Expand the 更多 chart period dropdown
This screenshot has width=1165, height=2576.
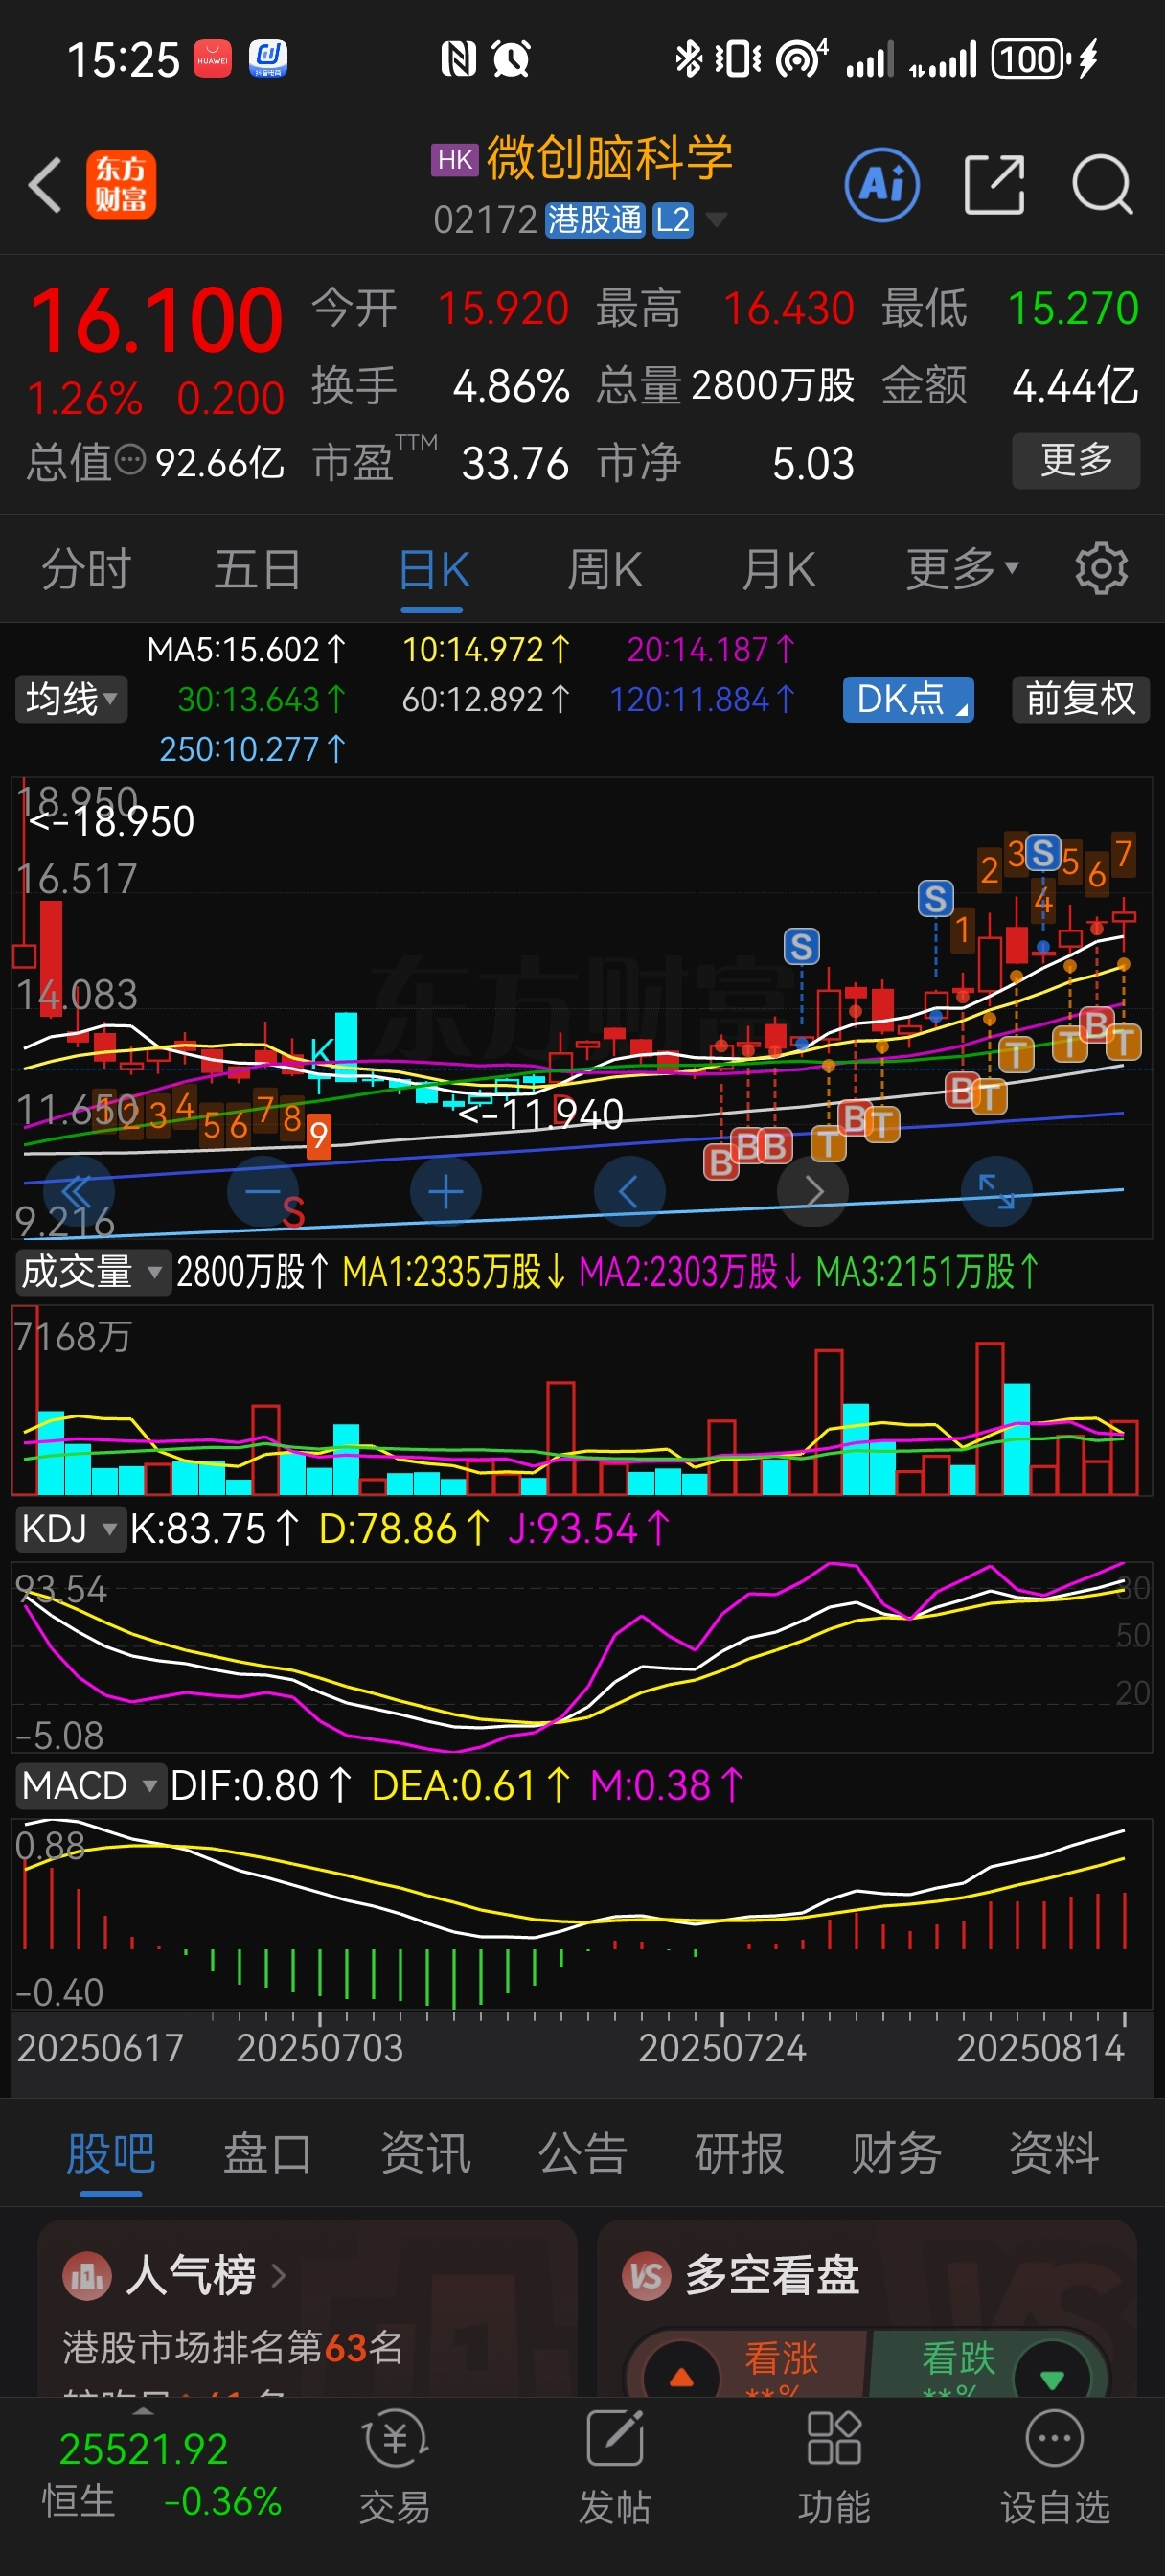963,570
